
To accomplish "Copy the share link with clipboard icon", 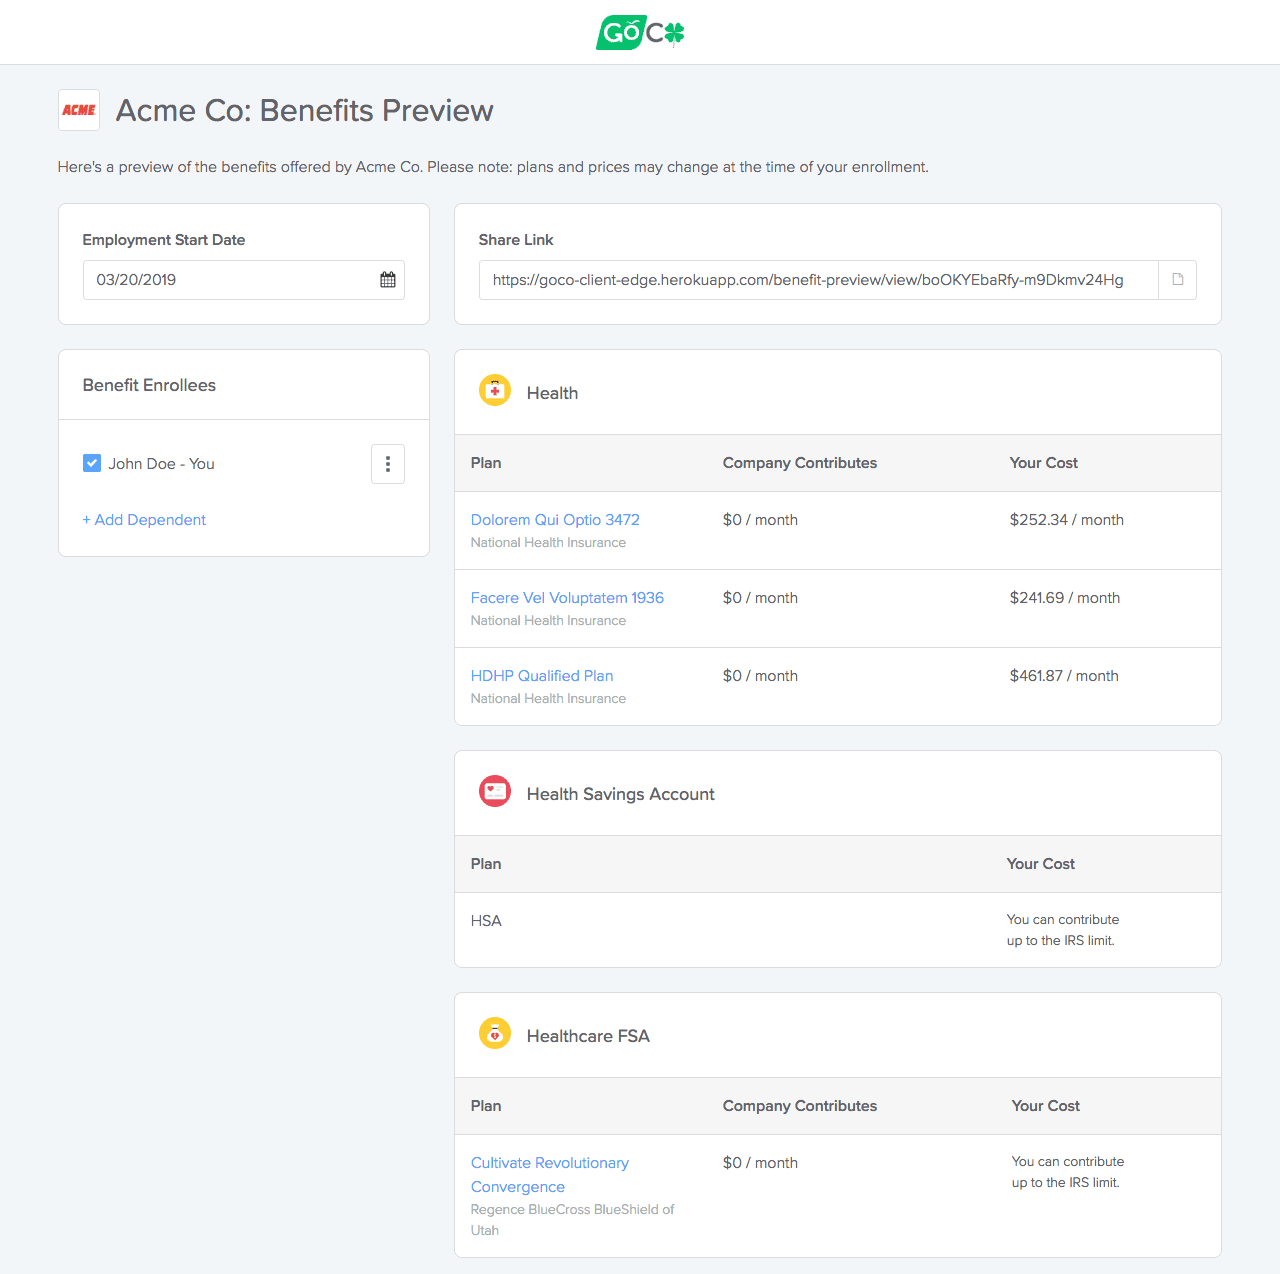I will [x=1177, y=280].
